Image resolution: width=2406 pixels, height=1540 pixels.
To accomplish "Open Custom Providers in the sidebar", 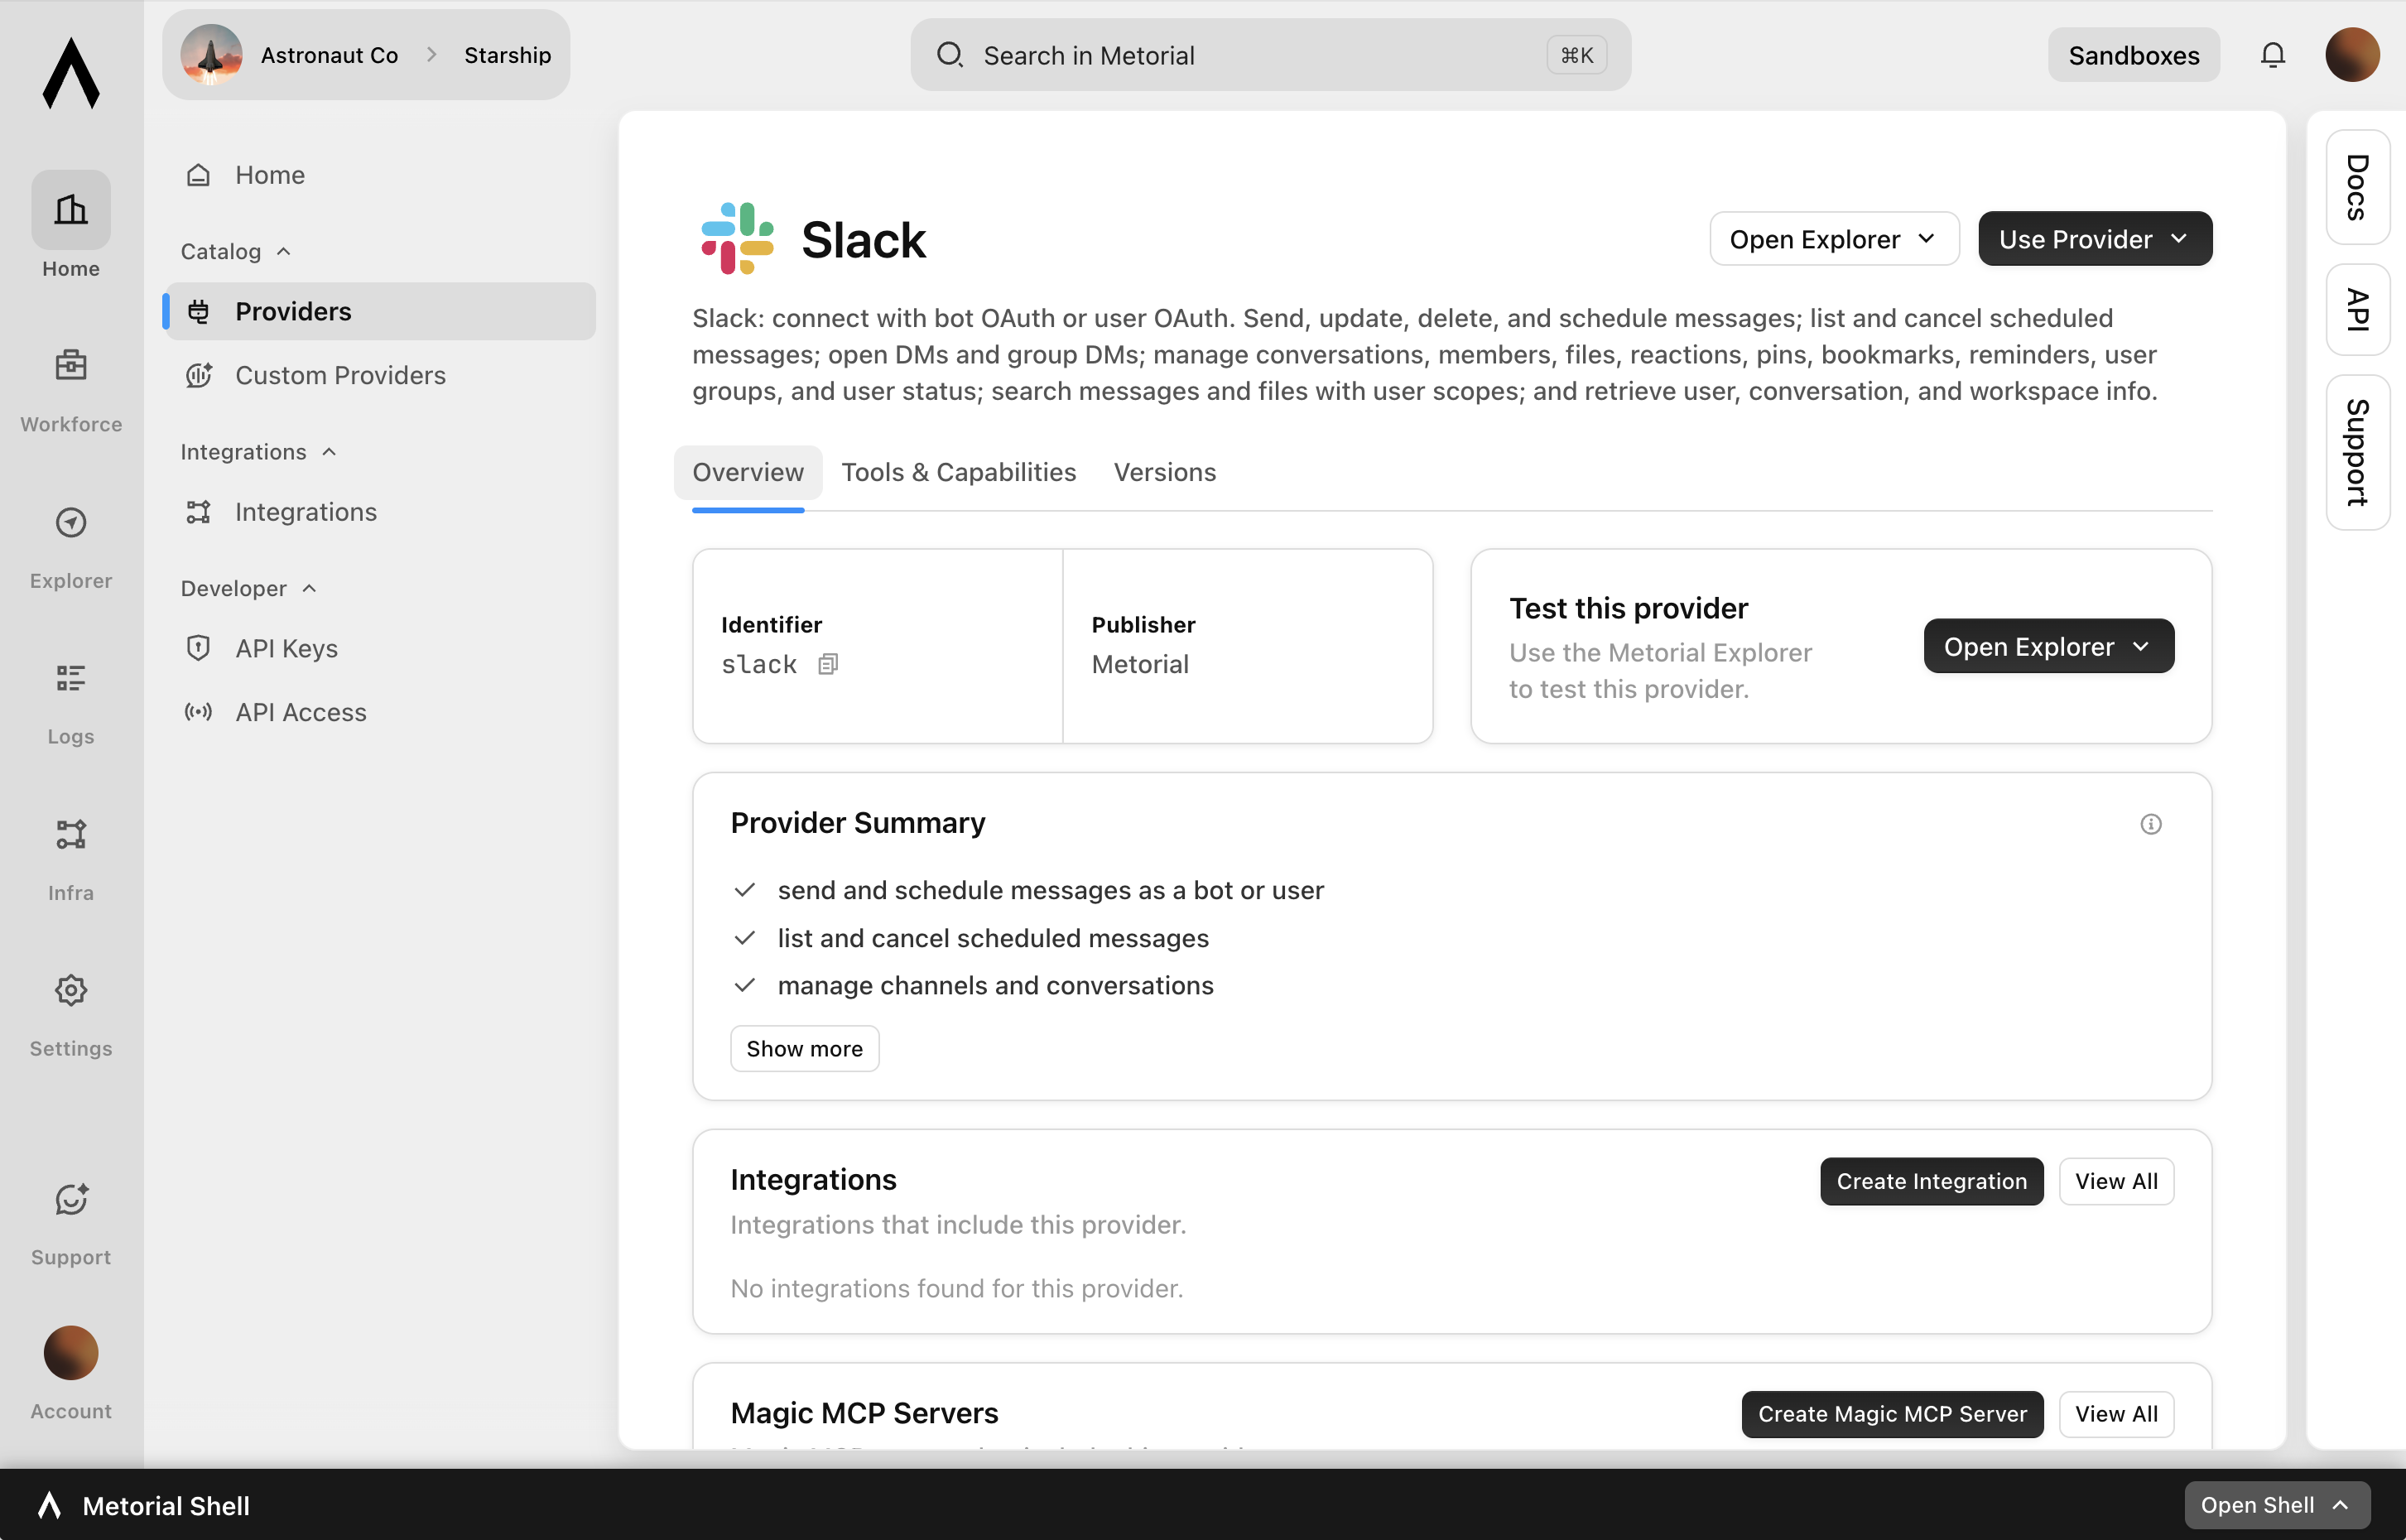I will pyautogui.click(x=378, y=375).
